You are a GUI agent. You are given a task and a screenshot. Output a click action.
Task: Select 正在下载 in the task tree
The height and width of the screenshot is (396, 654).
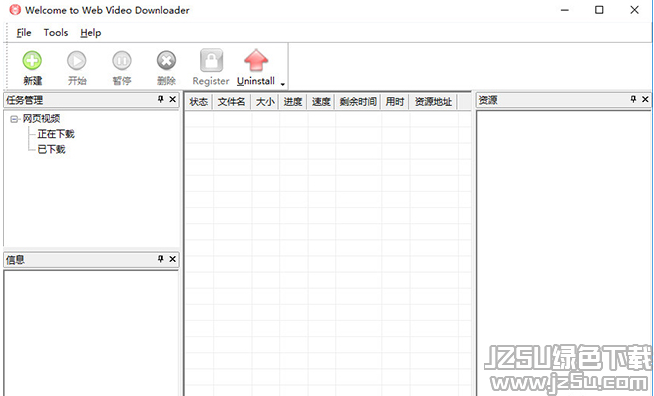tap(56, 134)
